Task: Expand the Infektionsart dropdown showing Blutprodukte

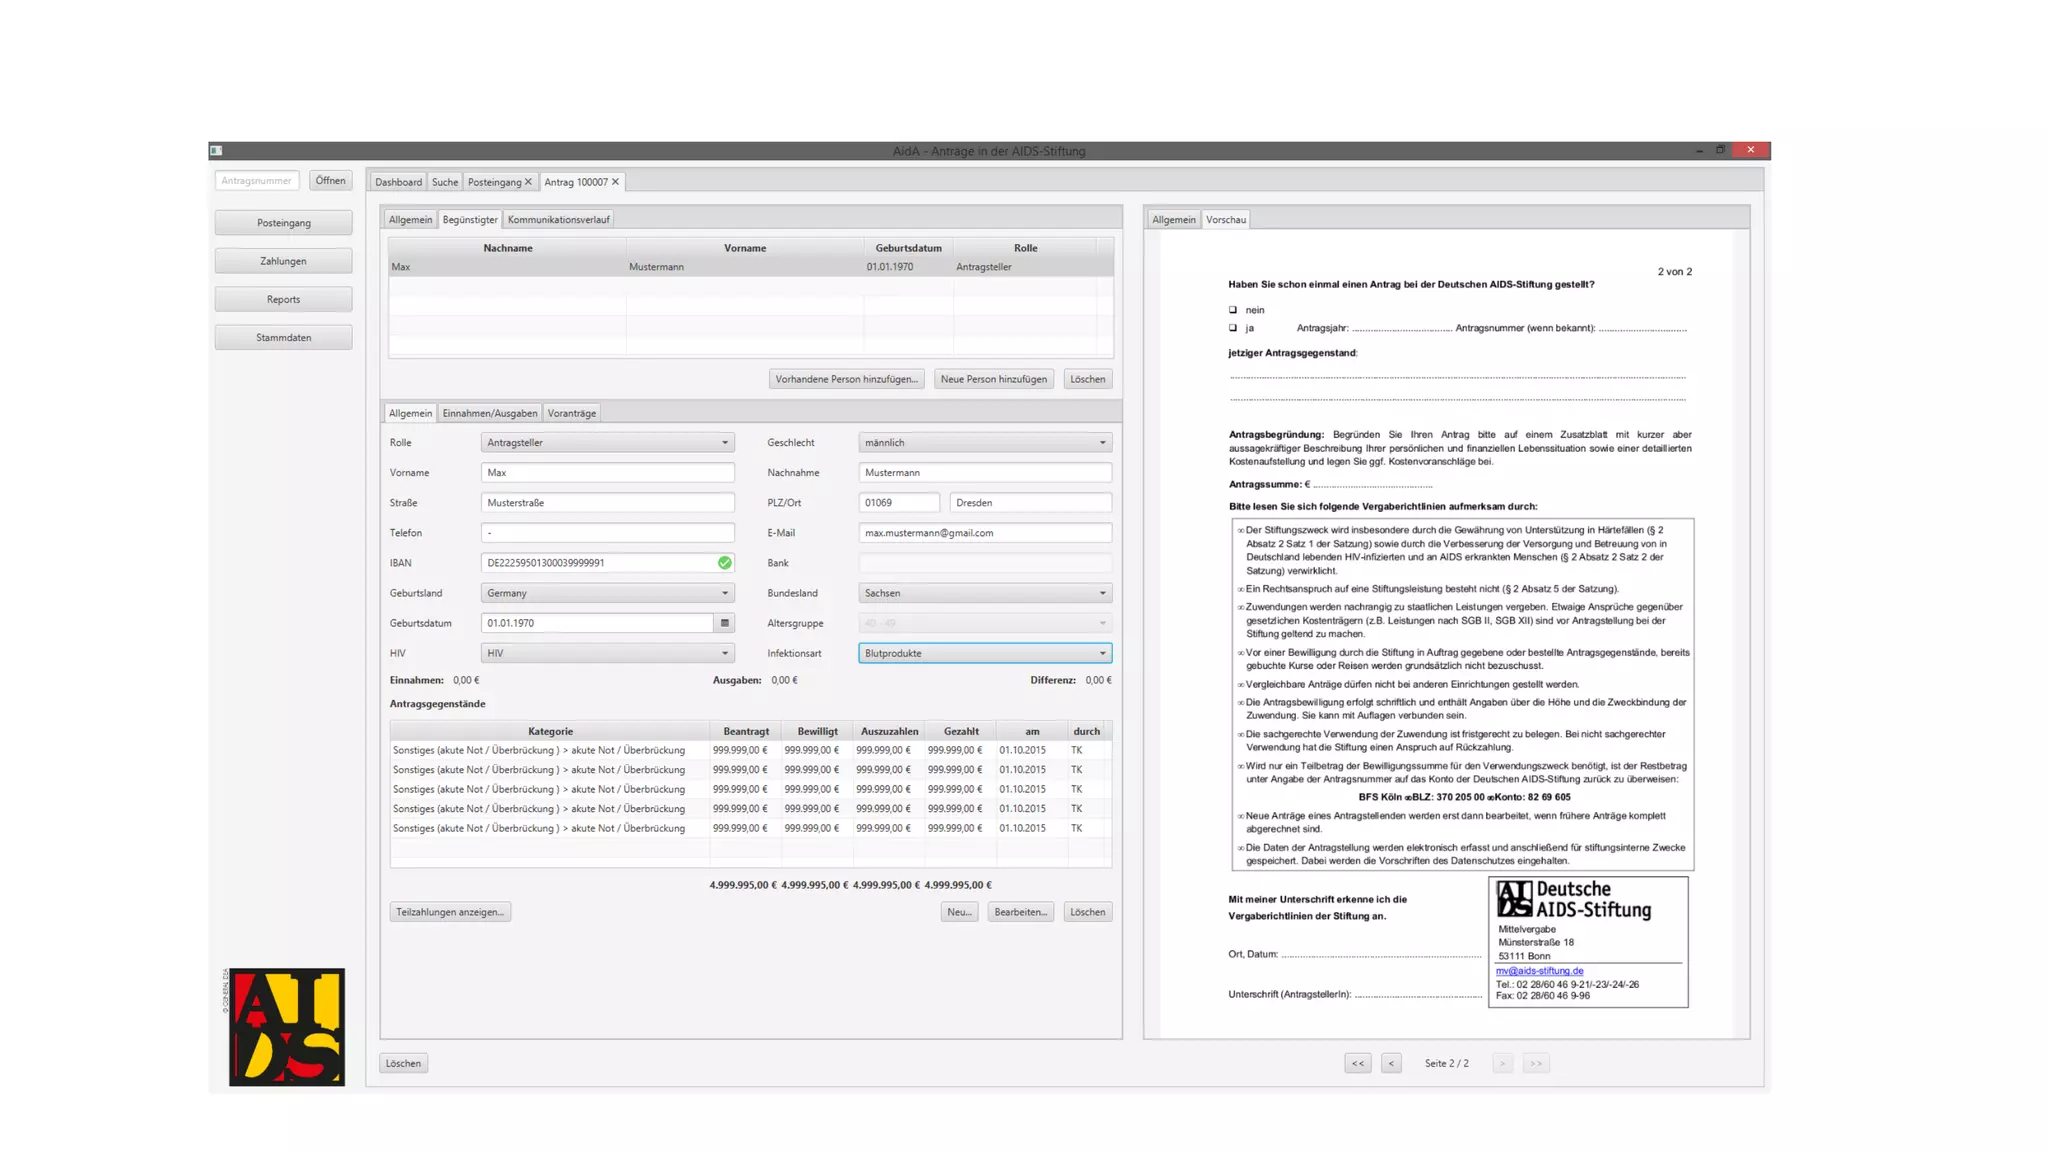Action: (984, 653)
